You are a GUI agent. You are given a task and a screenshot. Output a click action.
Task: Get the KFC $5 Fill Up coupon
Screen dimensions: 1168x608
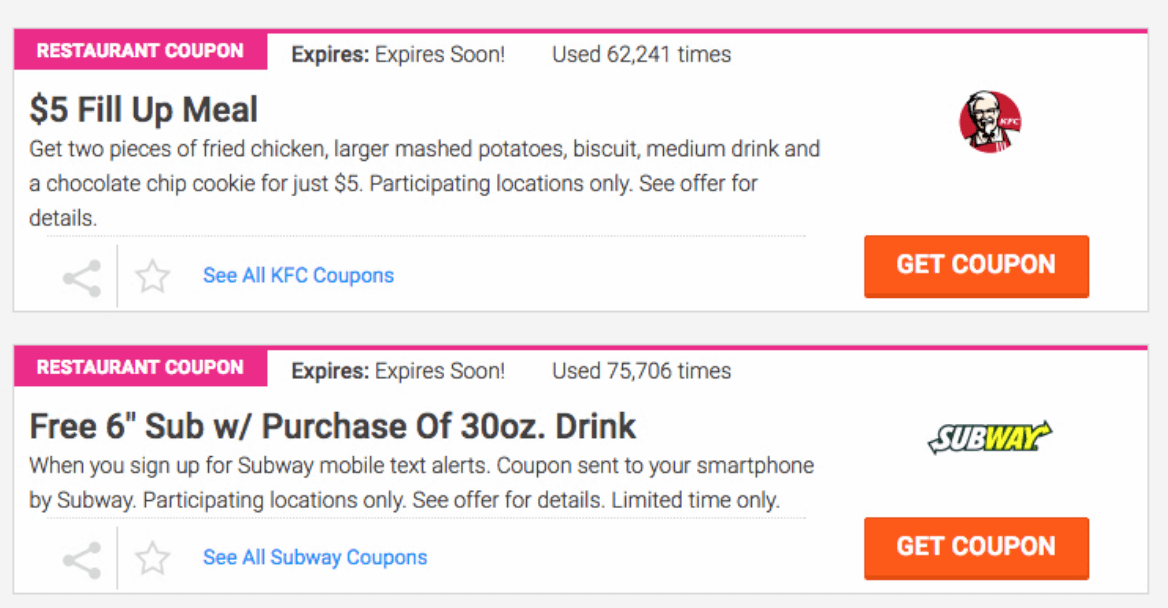977,266
